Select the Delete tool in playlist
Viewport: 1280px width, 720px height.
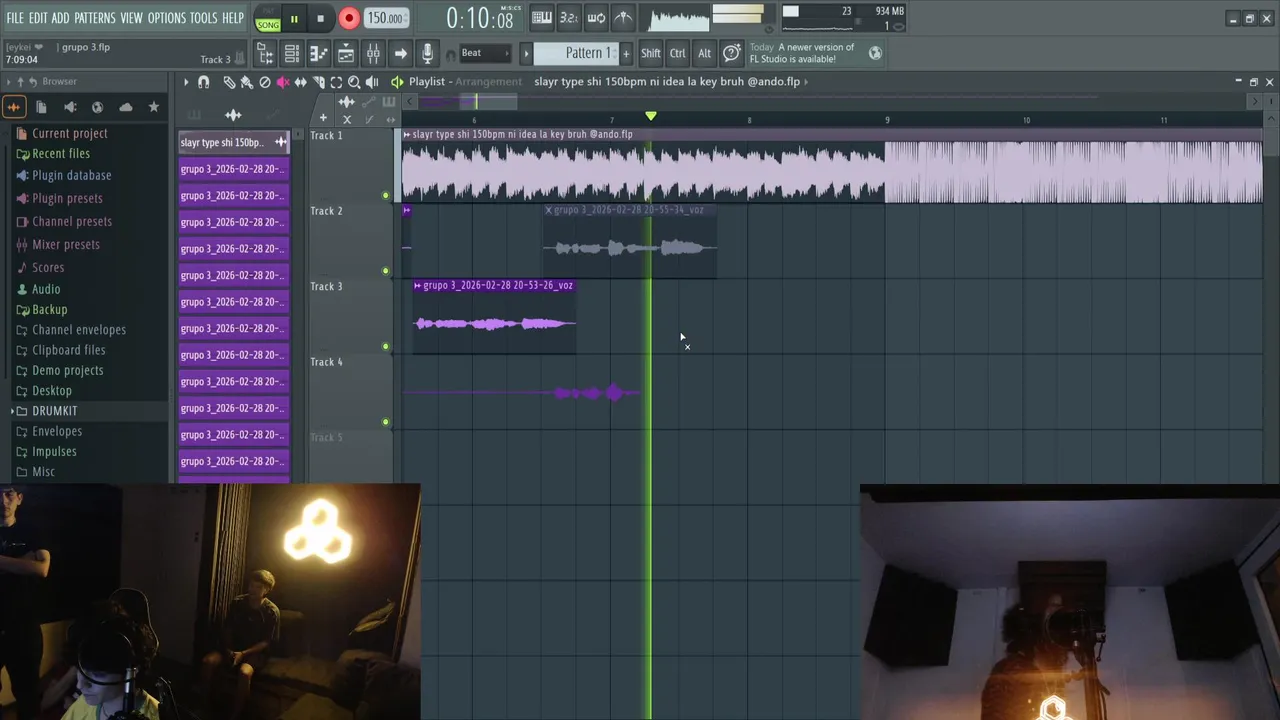[265, 82]
